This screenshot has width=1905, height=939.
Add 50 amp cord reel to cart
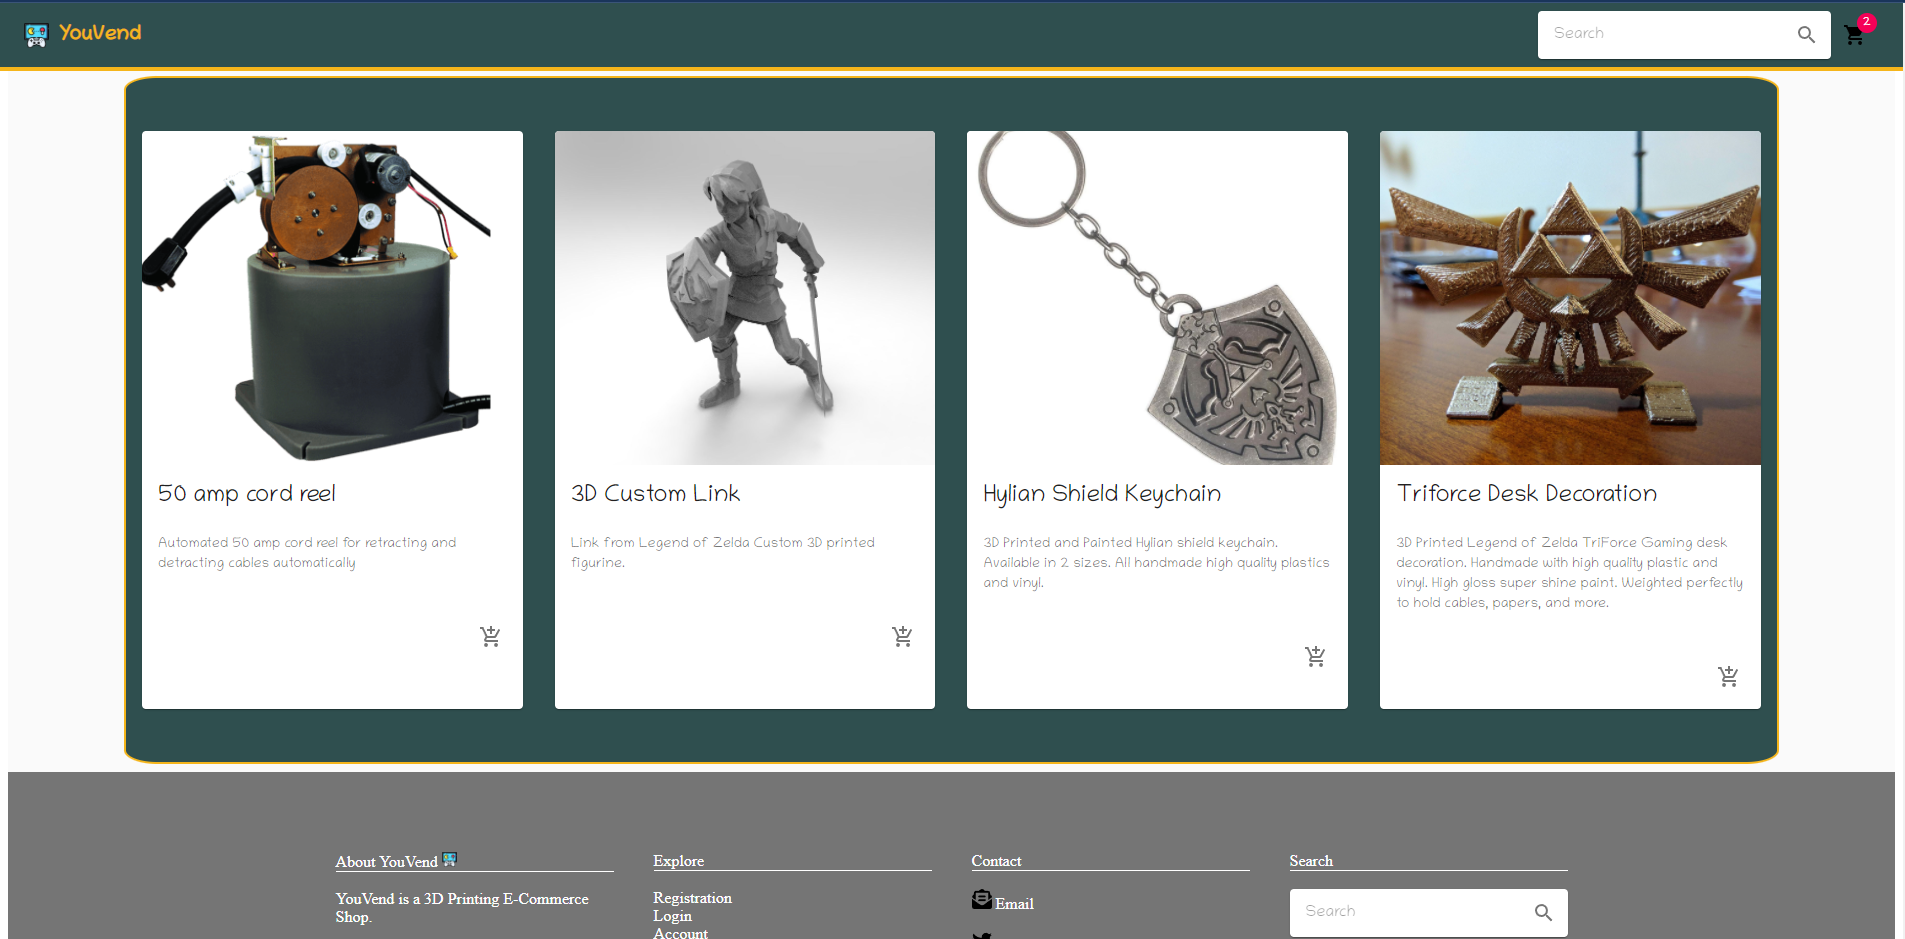pos(490,636)
